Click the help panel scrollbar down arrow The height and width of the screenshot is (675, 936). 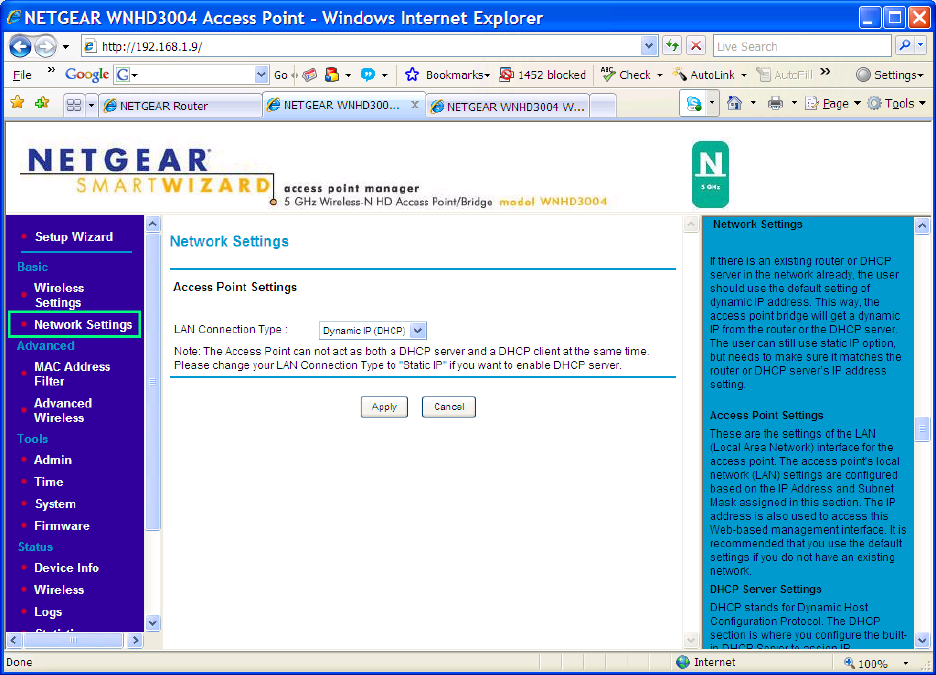922,640
